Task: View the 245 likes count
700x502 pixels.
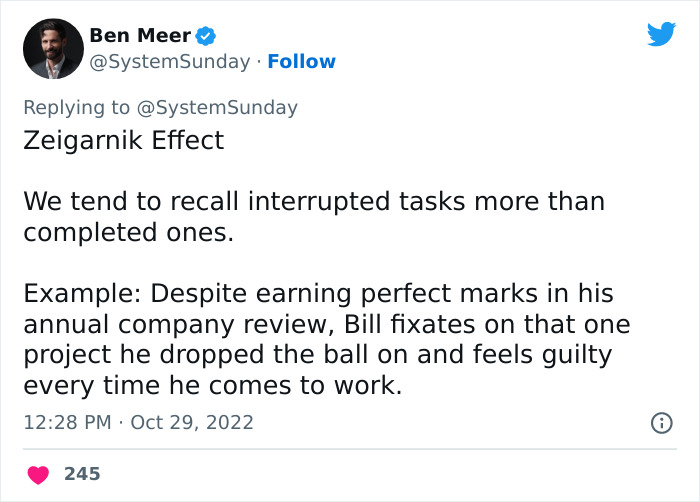Action: click(82, 473)
